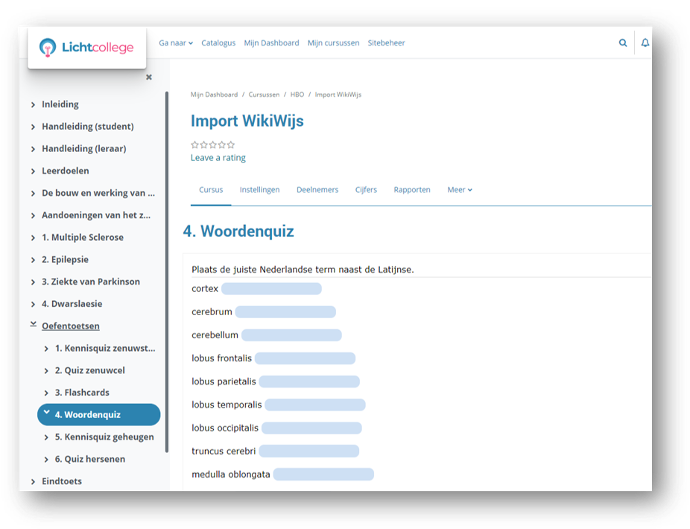Collapse the Oefentoetsen section

[x=33, y=325]
